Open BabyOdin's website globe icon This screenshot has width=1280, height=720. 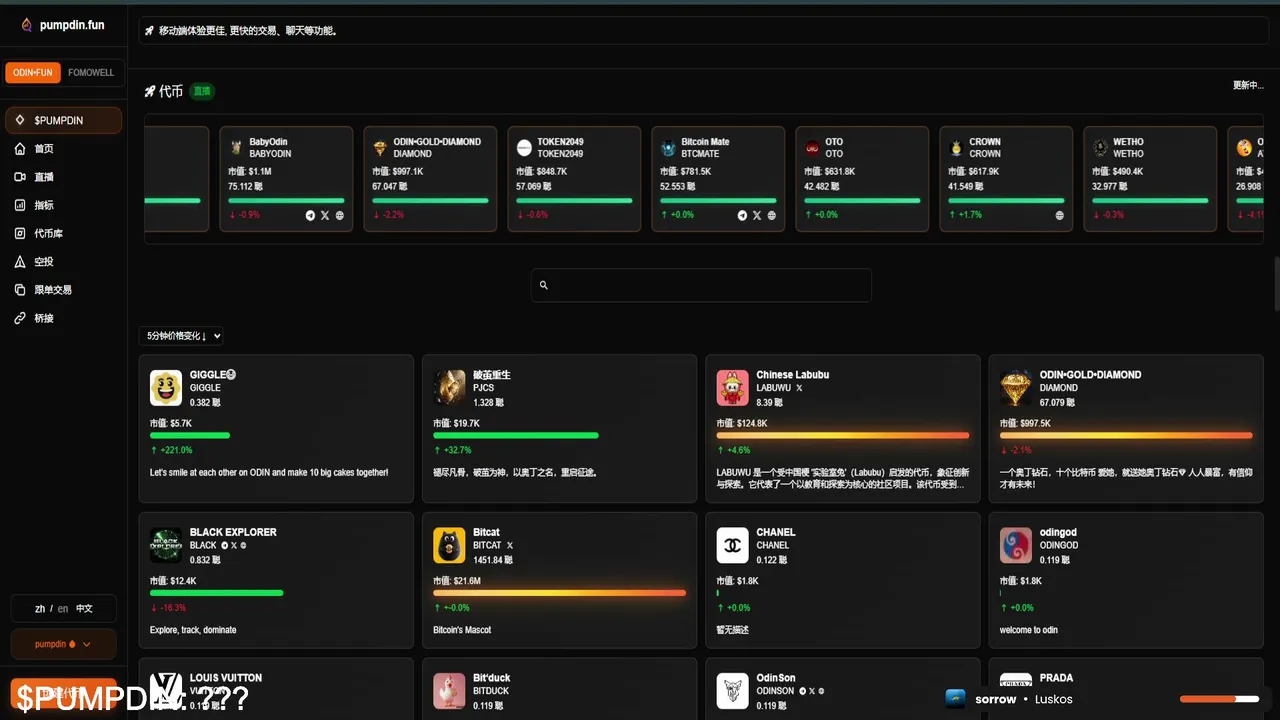339,215
